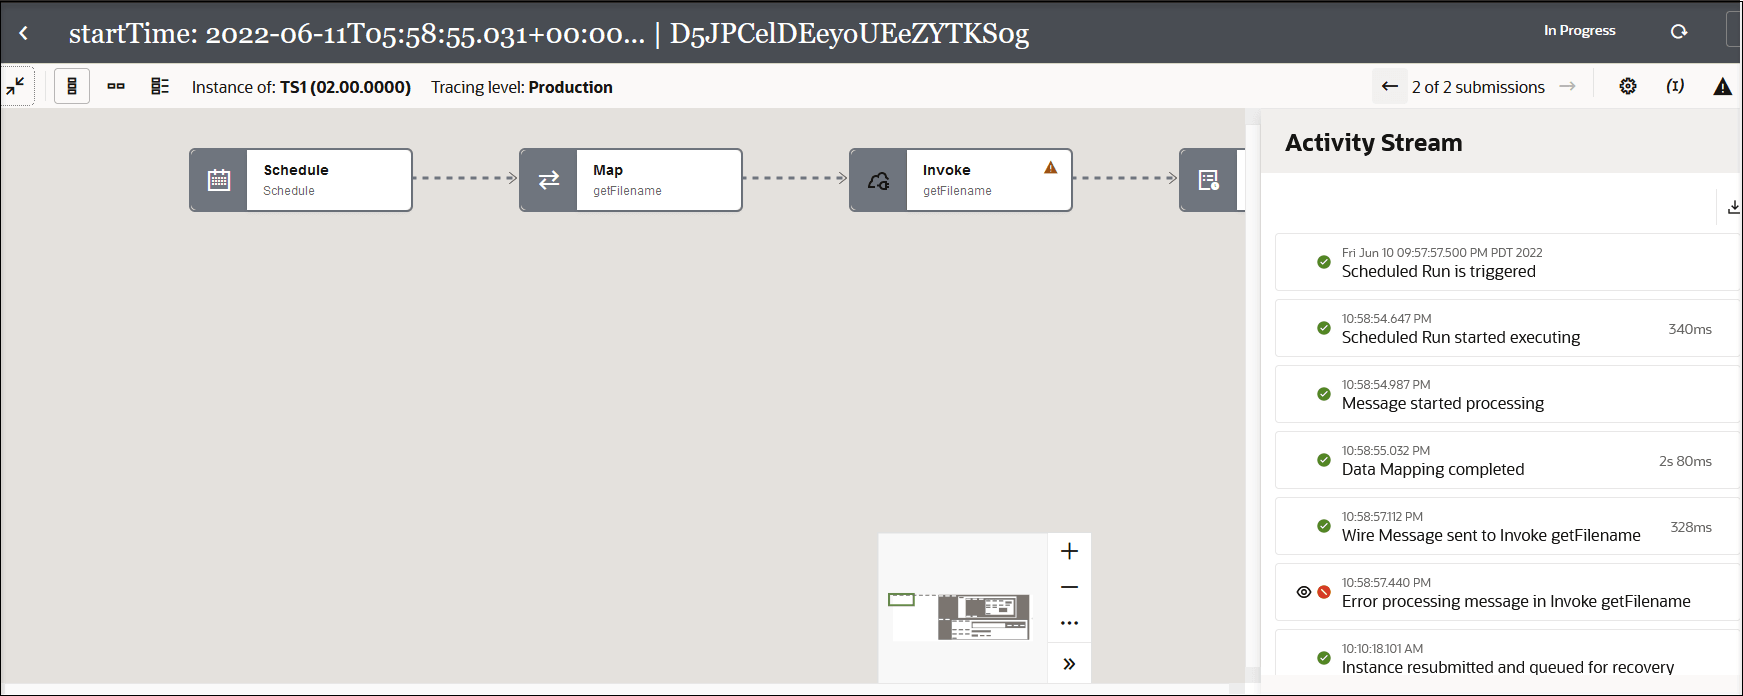The height and width of the screenshot is (696, 1743).
Task: View error details via eye icon
Action: tap(1303, 592)
